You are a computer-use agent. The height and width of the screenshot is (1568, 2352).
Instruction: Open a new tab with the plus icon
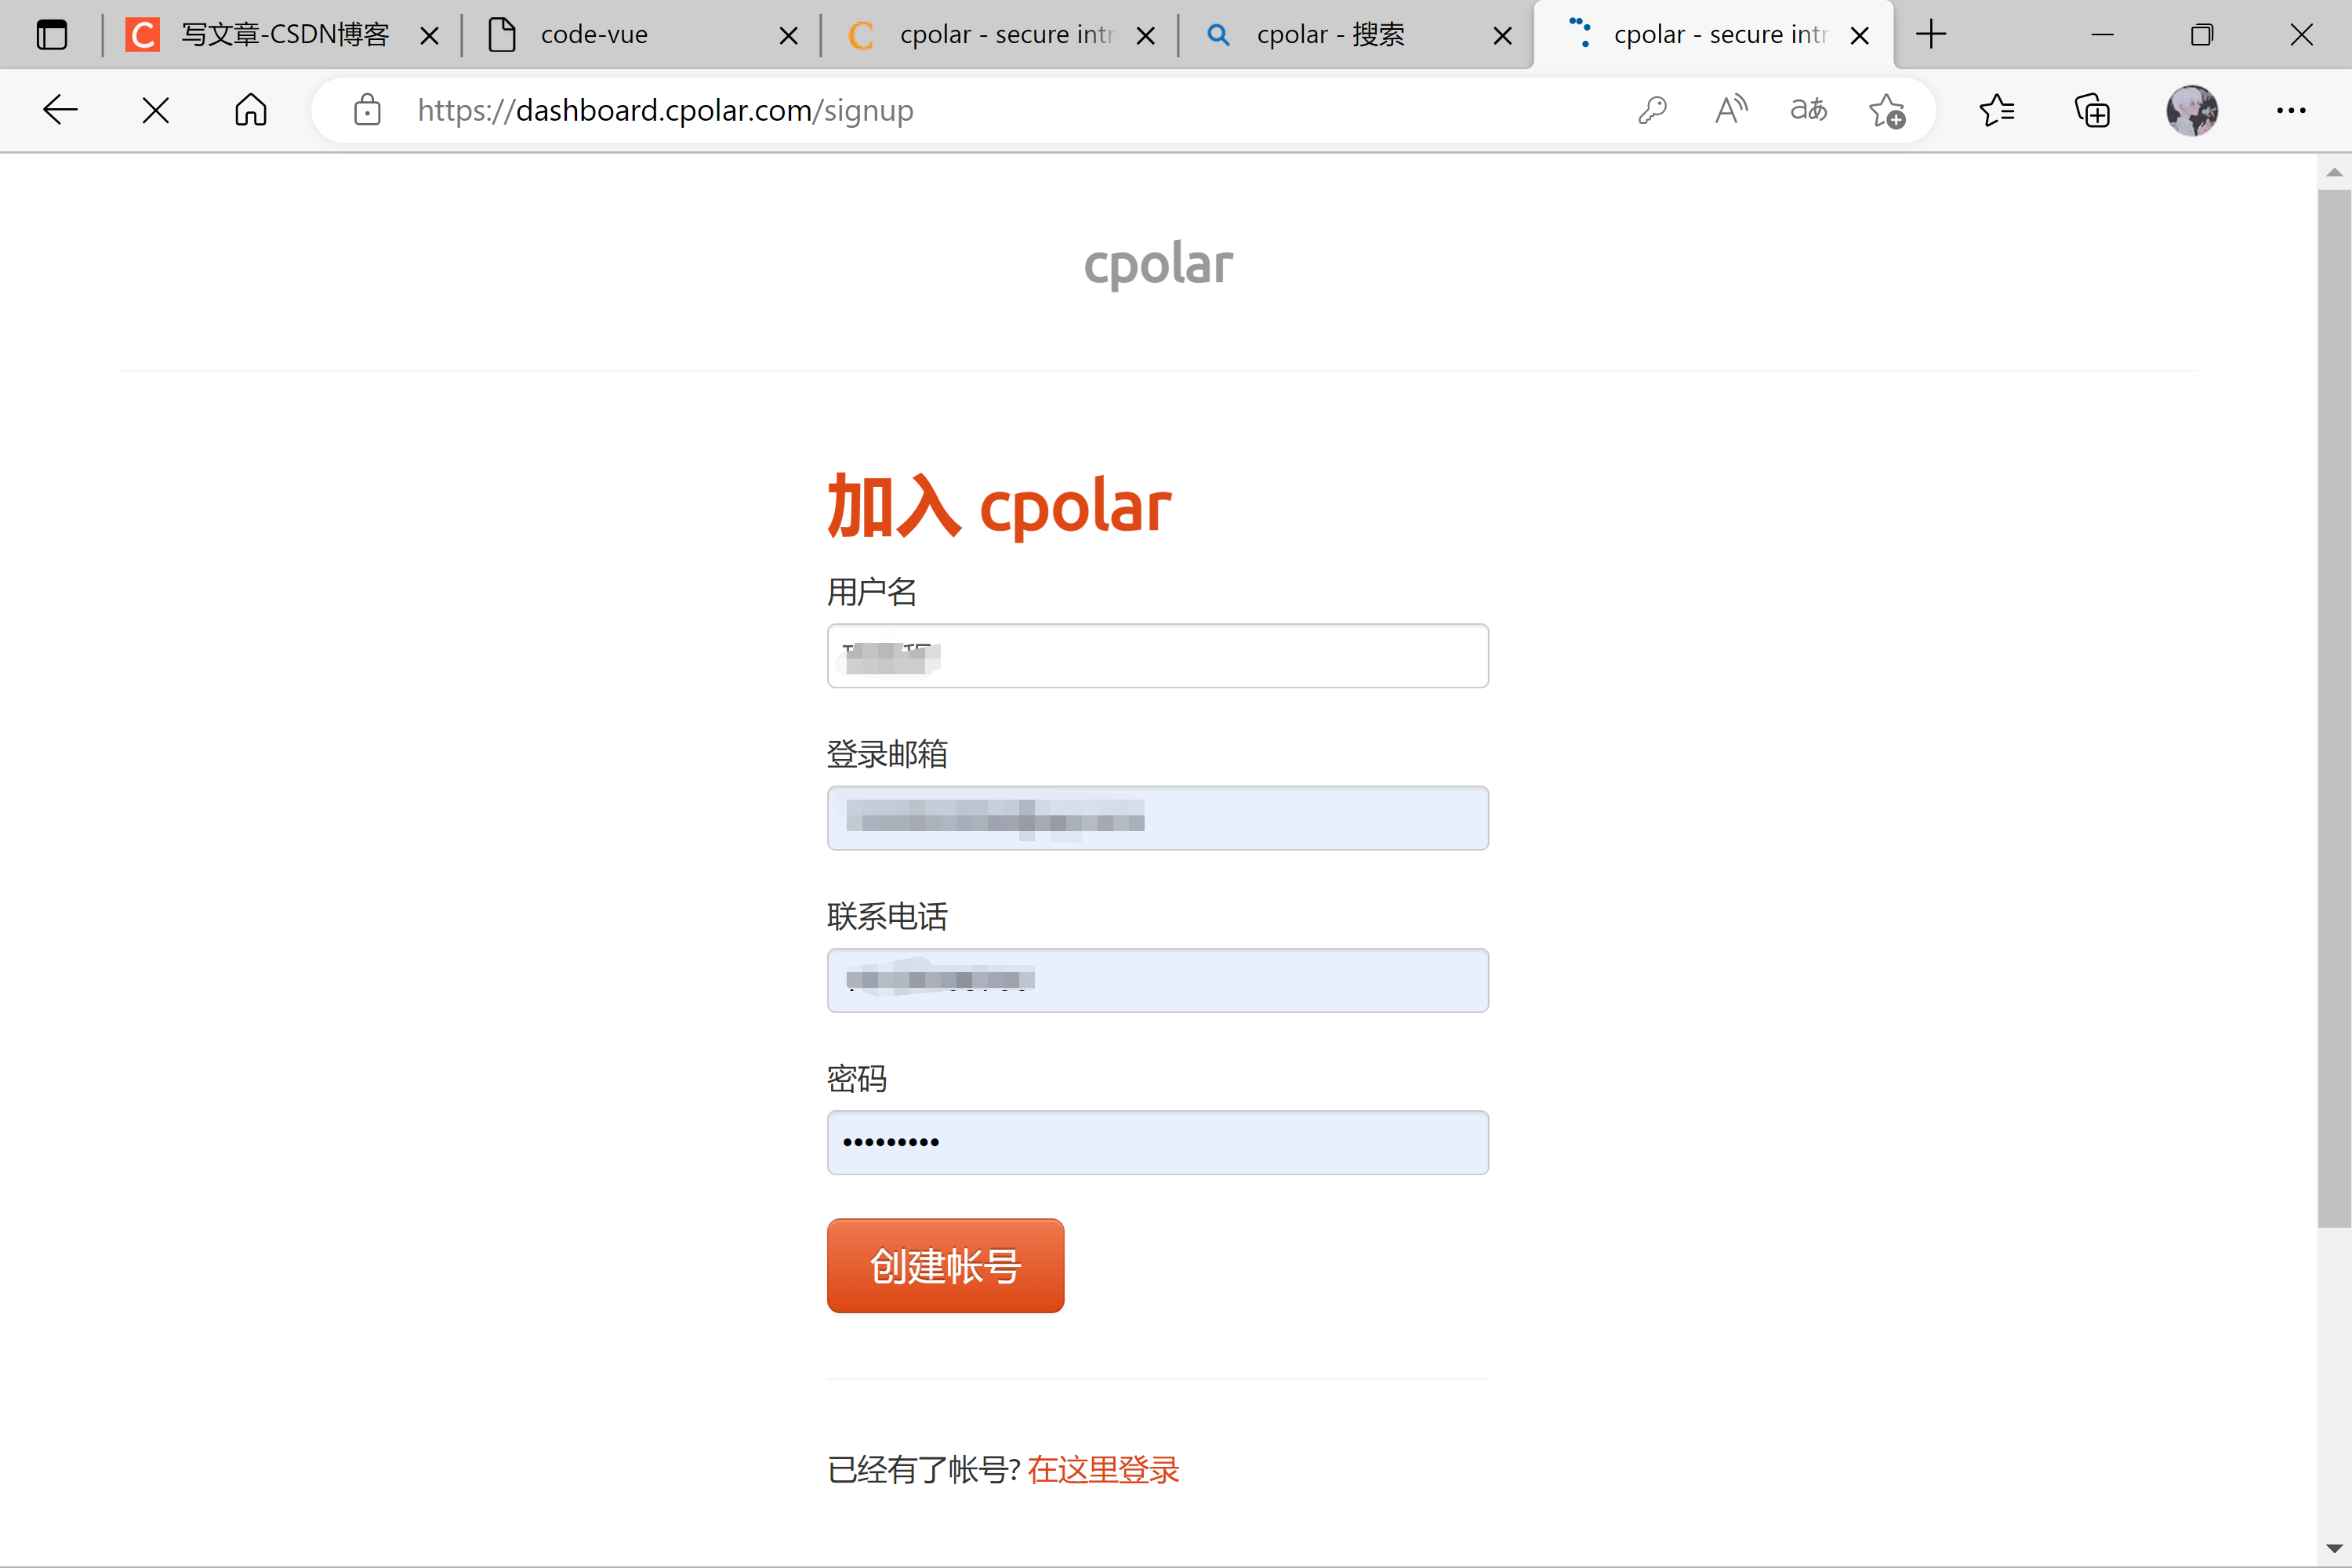pos(1931,34)
